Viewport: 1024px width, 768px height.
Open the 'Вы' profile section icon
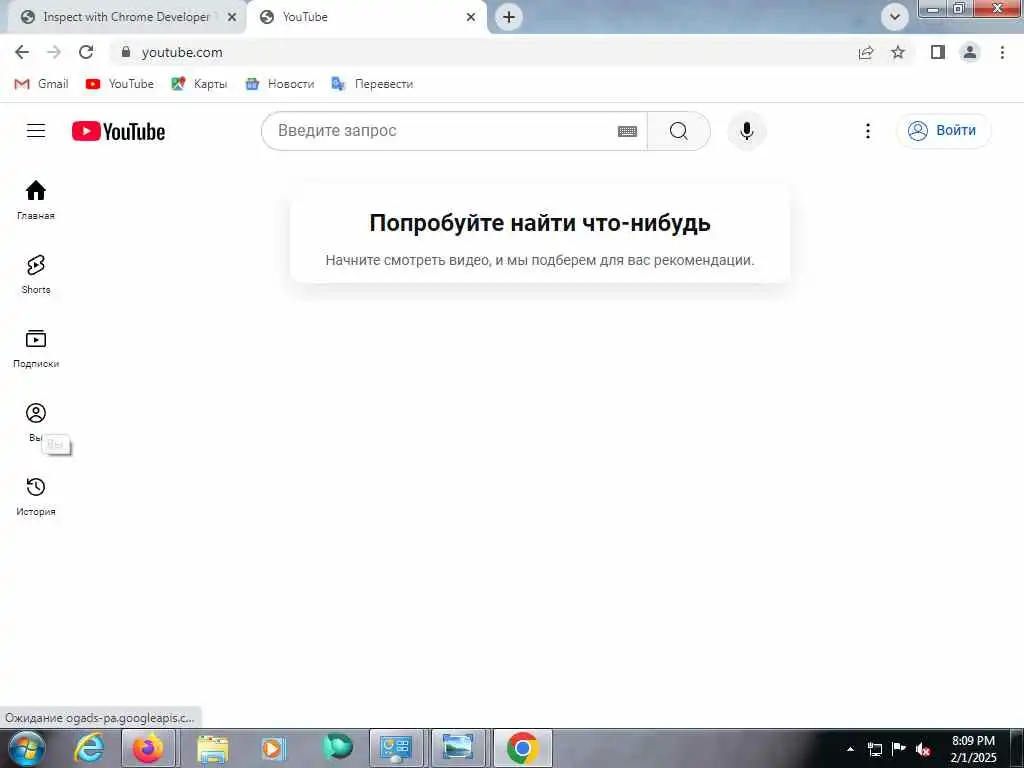coord(36,413)
